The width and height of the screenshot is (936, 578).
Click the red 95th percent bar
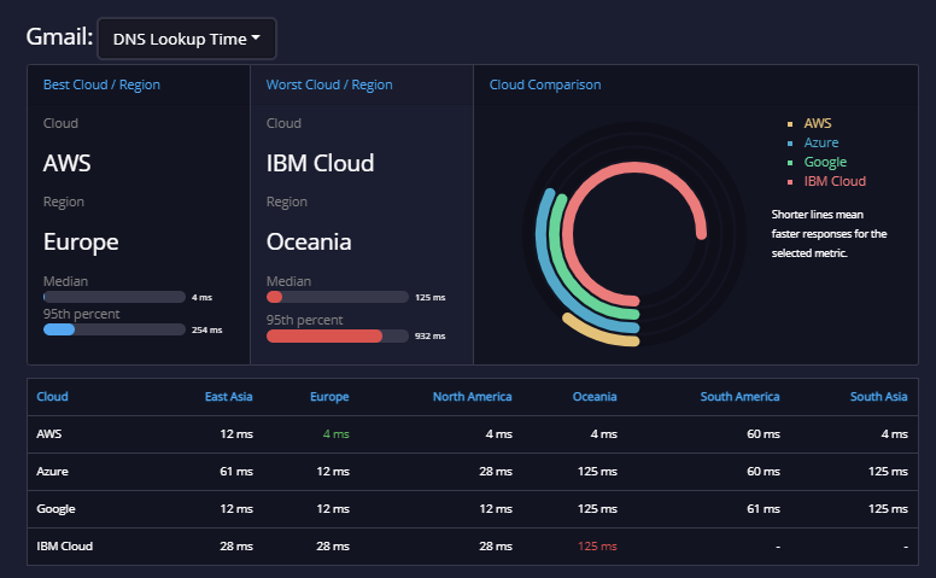pyautogui.click(x=324, y=336)
